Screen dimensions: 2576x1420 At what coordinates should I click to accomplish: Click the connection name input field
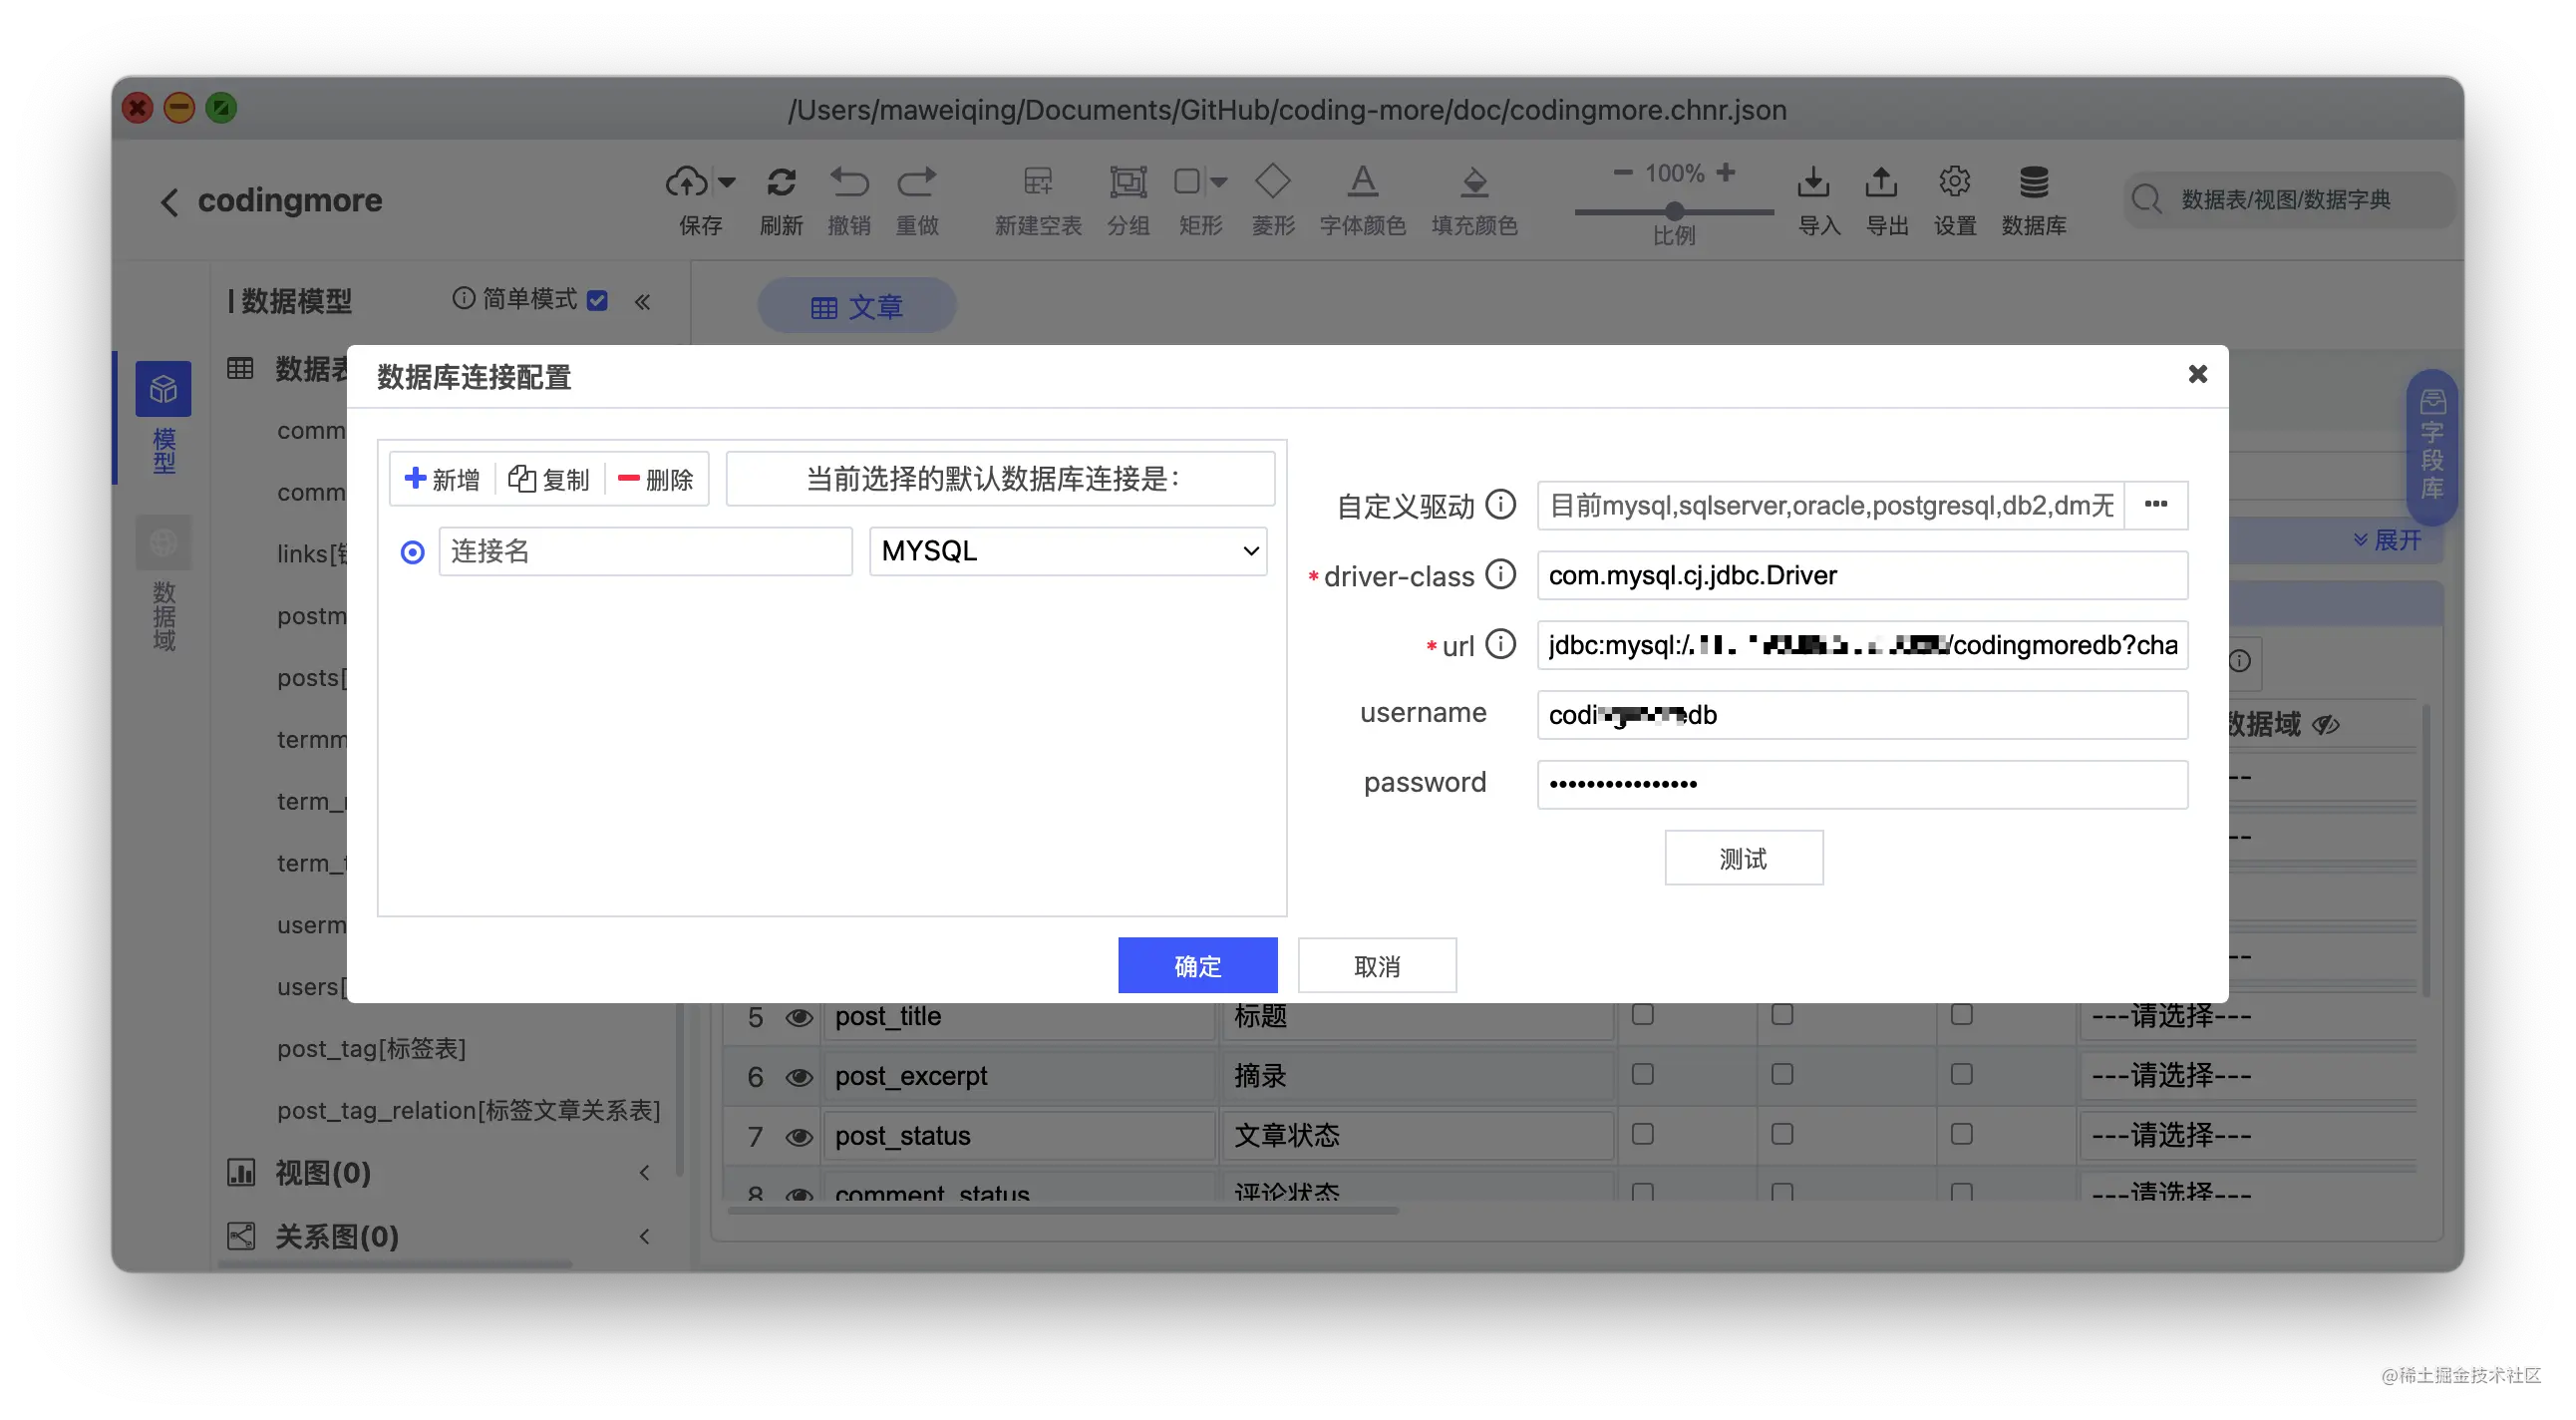[645, 551]
